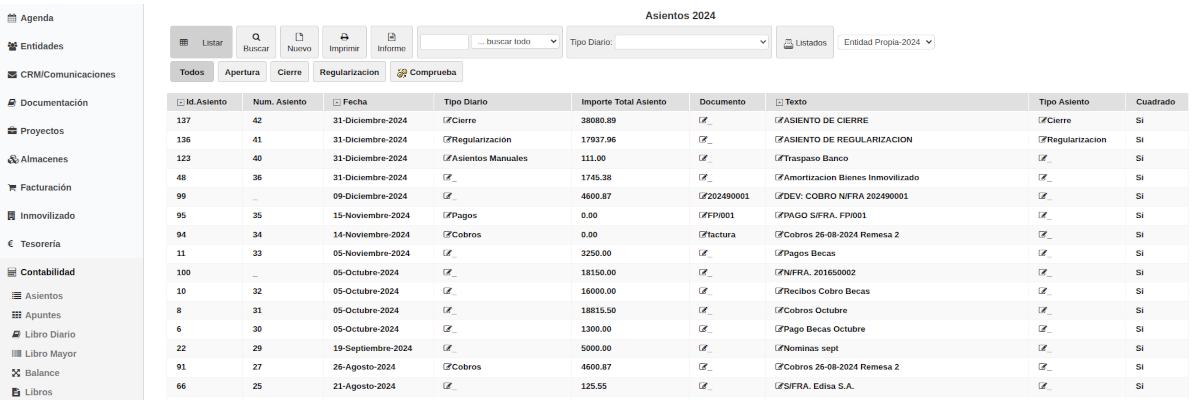Open the Informe report button

pos(391,42)
